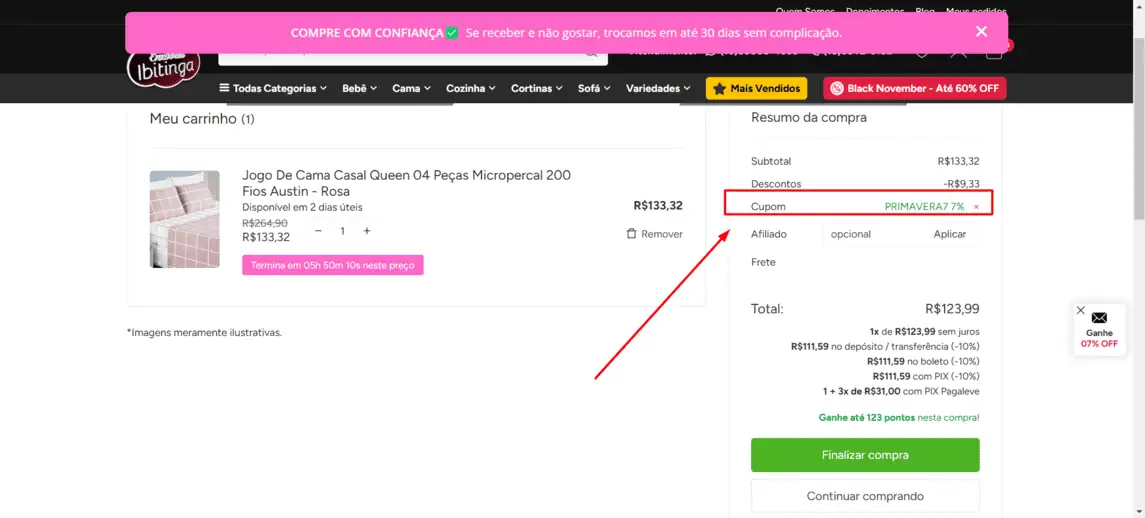Click the Total amount R$123,99
1145x518 pixels.
click(951, 309)
